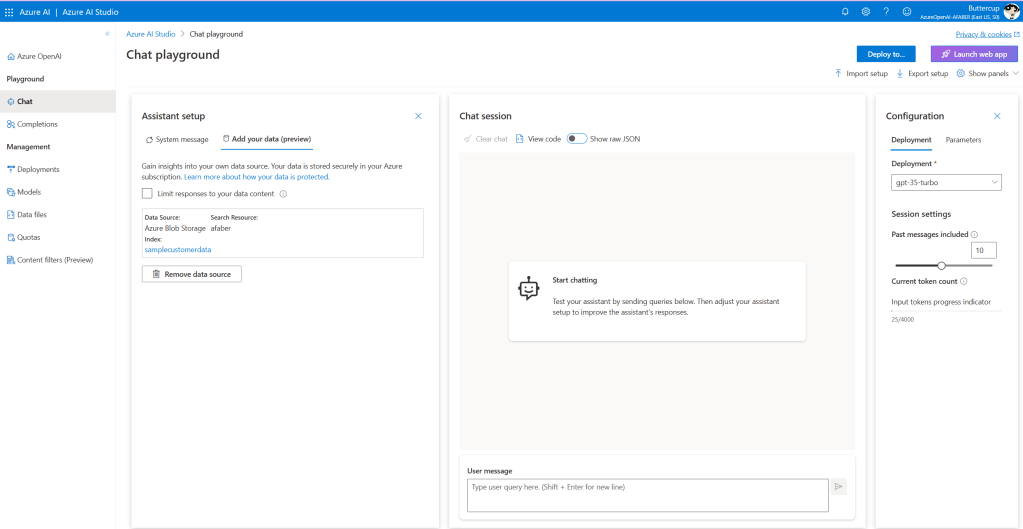
Task: Click the Past messages included slider
Action: click(941, 265)
